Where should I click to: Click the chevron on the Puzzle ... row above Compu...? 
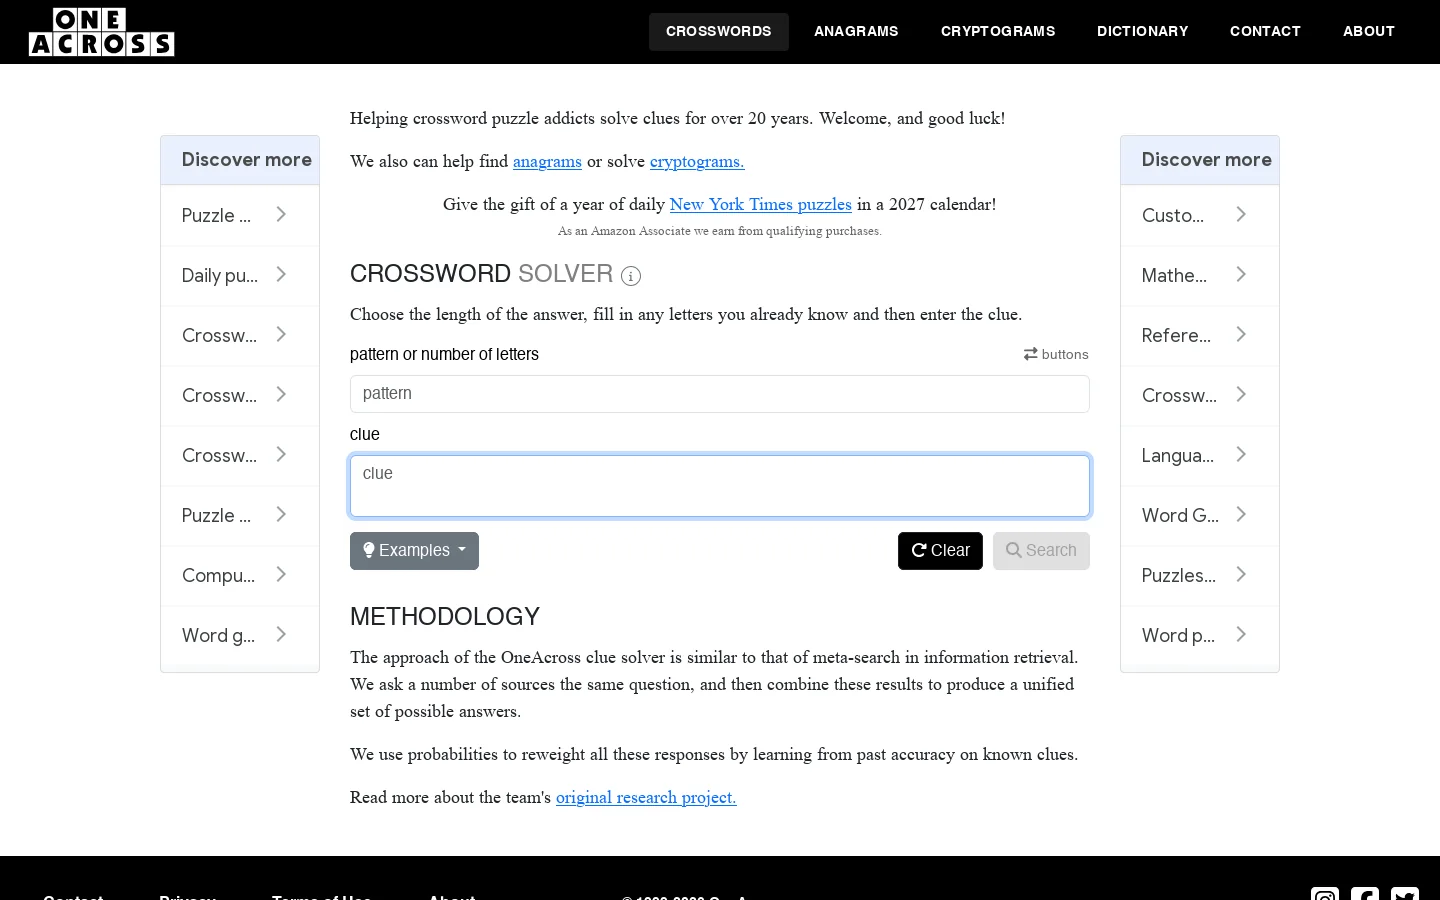pyautogui.click(x=281, y=515)
